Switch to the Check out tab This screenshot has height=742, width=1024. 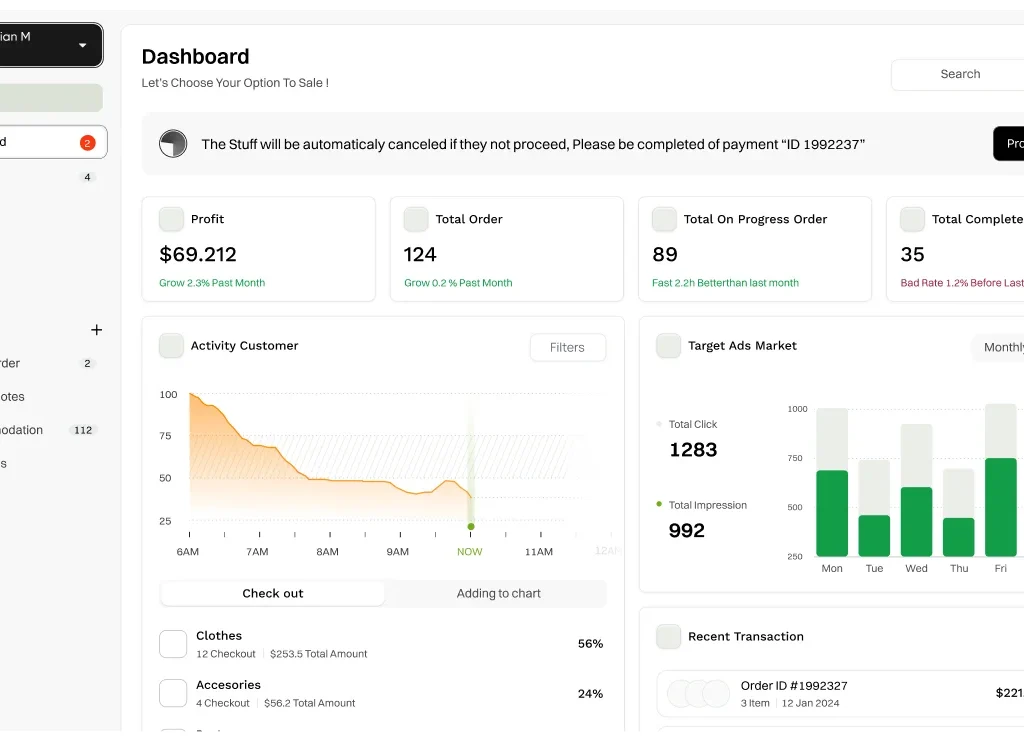point(272,593)
